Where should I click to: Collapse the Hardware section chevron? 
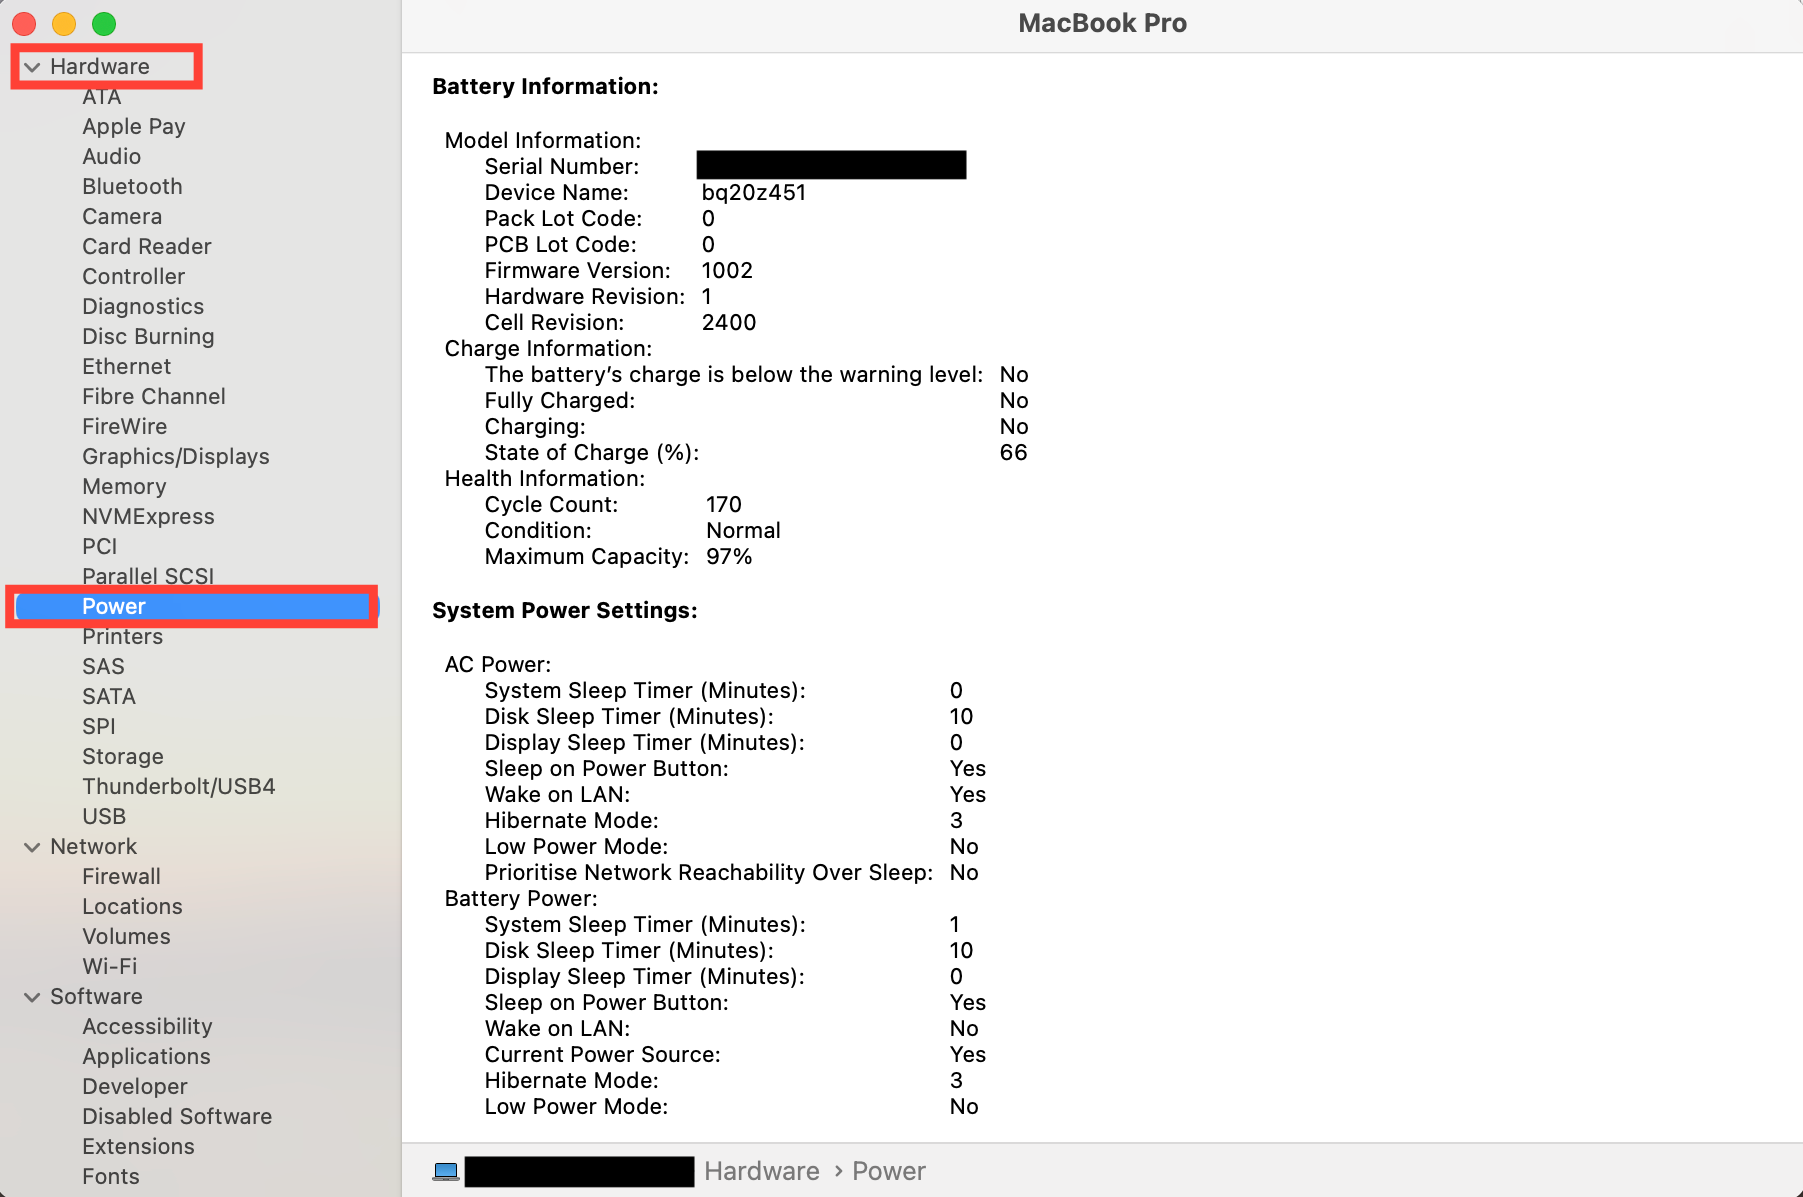(x=32, y=67)
